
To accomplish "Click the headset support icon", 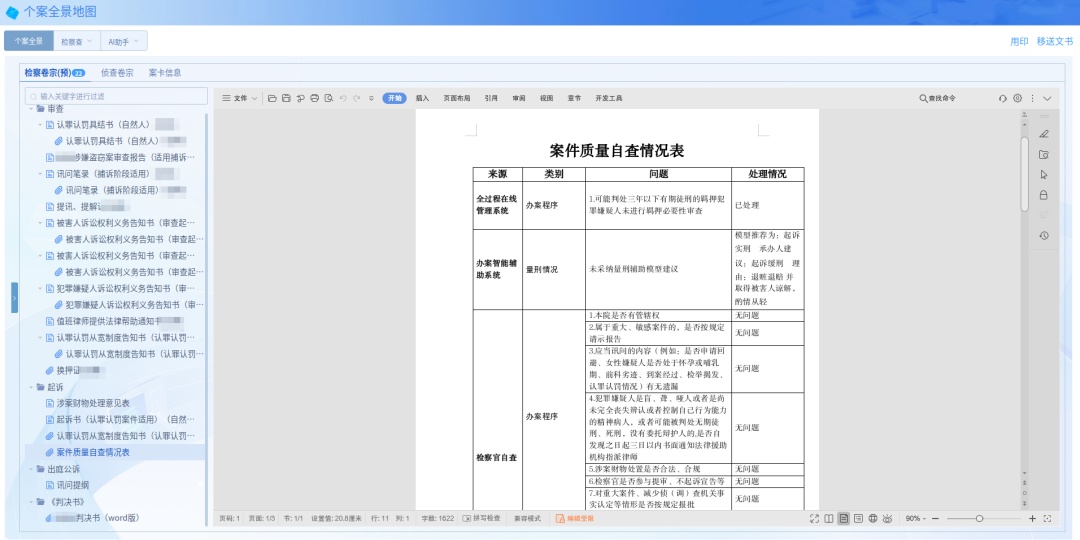I will point(1003,98).
